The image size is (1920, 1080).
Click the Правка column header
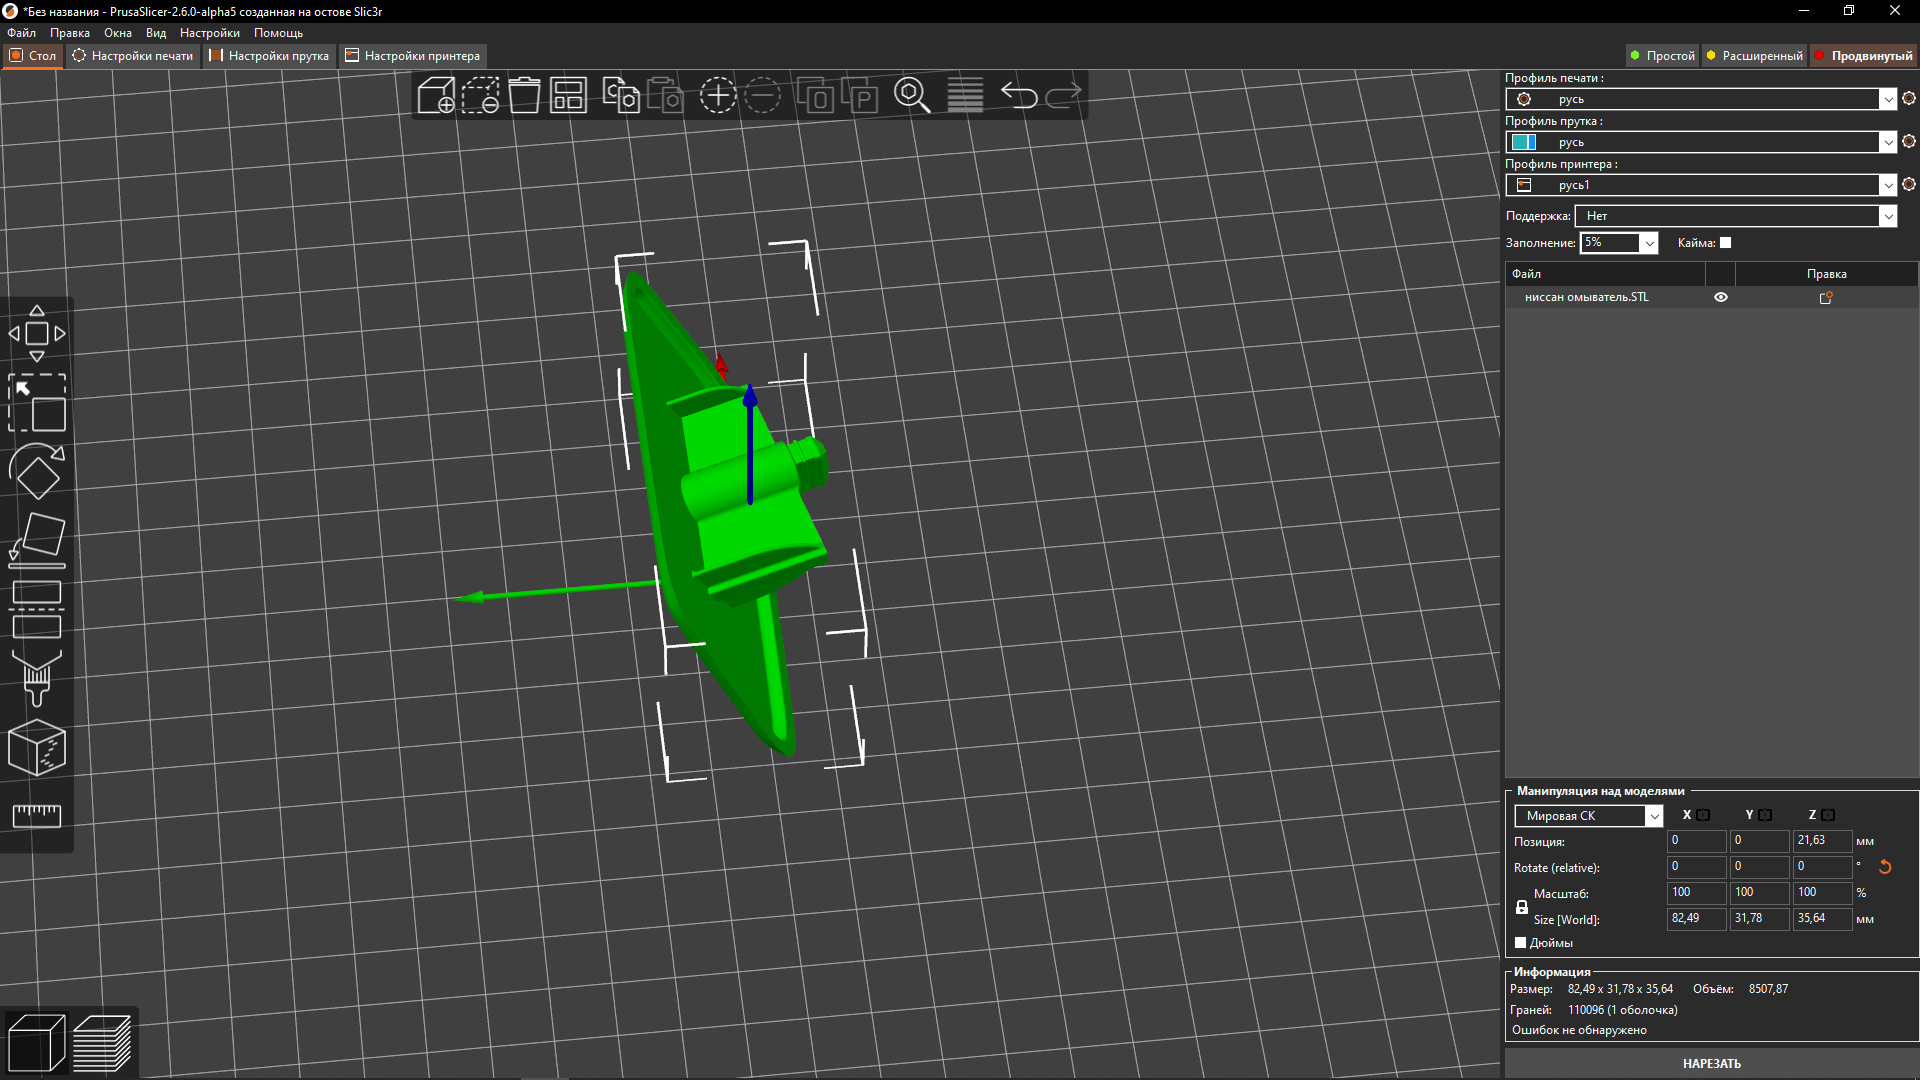1826,274
